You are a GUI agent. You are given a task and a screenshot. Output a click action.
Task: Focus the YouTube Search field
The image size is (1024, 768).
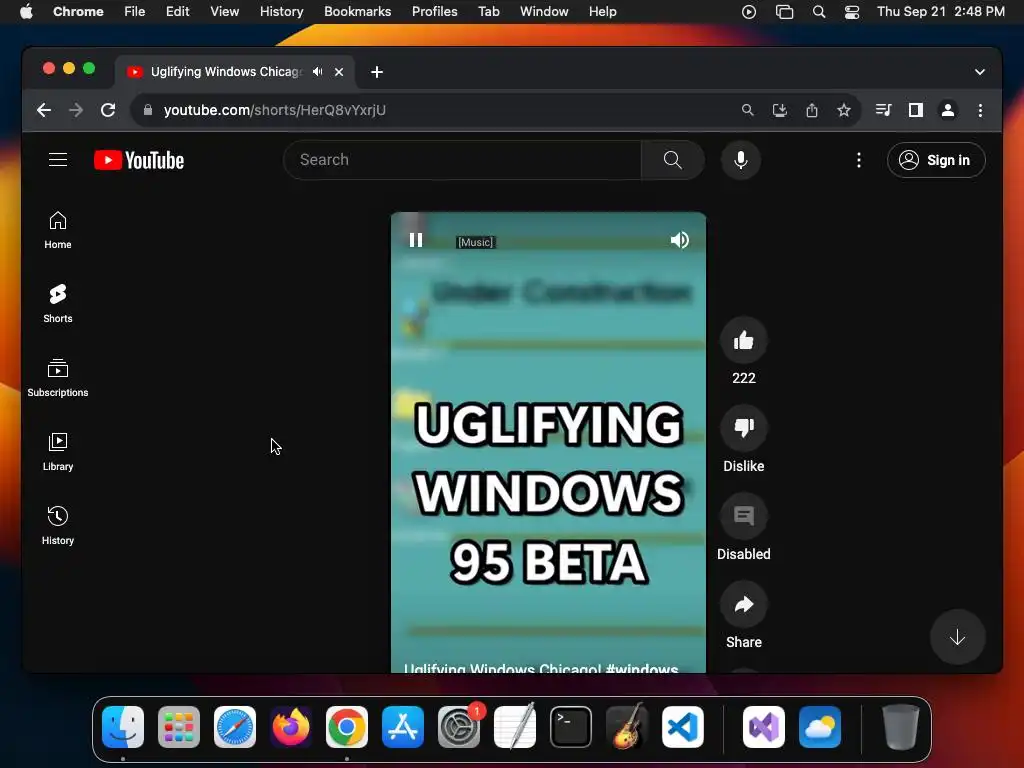462,160
